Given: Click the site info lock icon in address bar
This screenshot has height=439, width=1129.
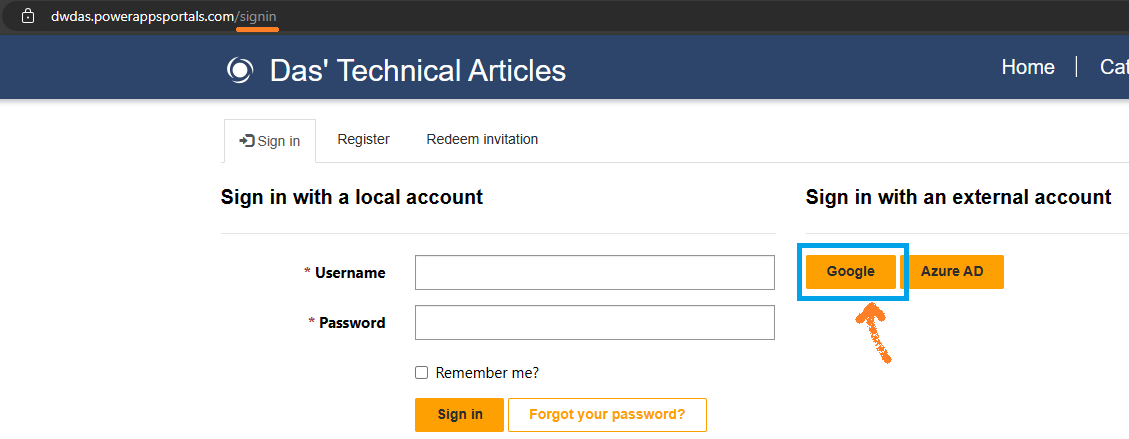Looking at the screenshot, I should 28,15.
